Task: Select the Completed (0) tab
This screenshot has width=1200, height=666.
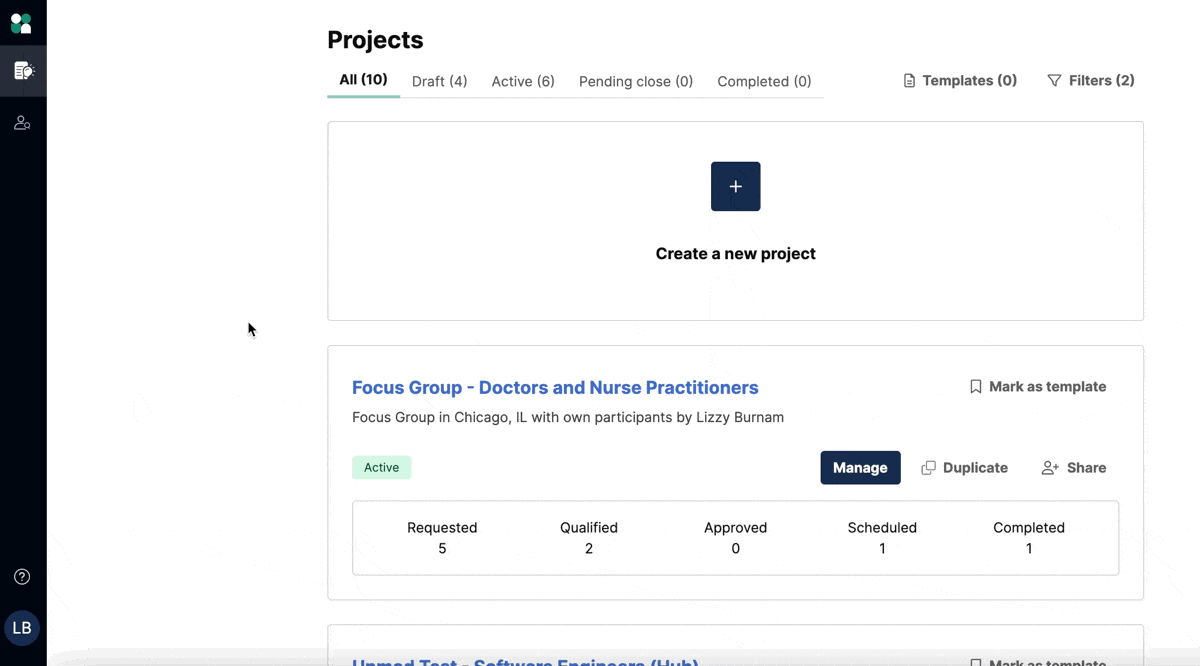Action: [x=764, y=82]
